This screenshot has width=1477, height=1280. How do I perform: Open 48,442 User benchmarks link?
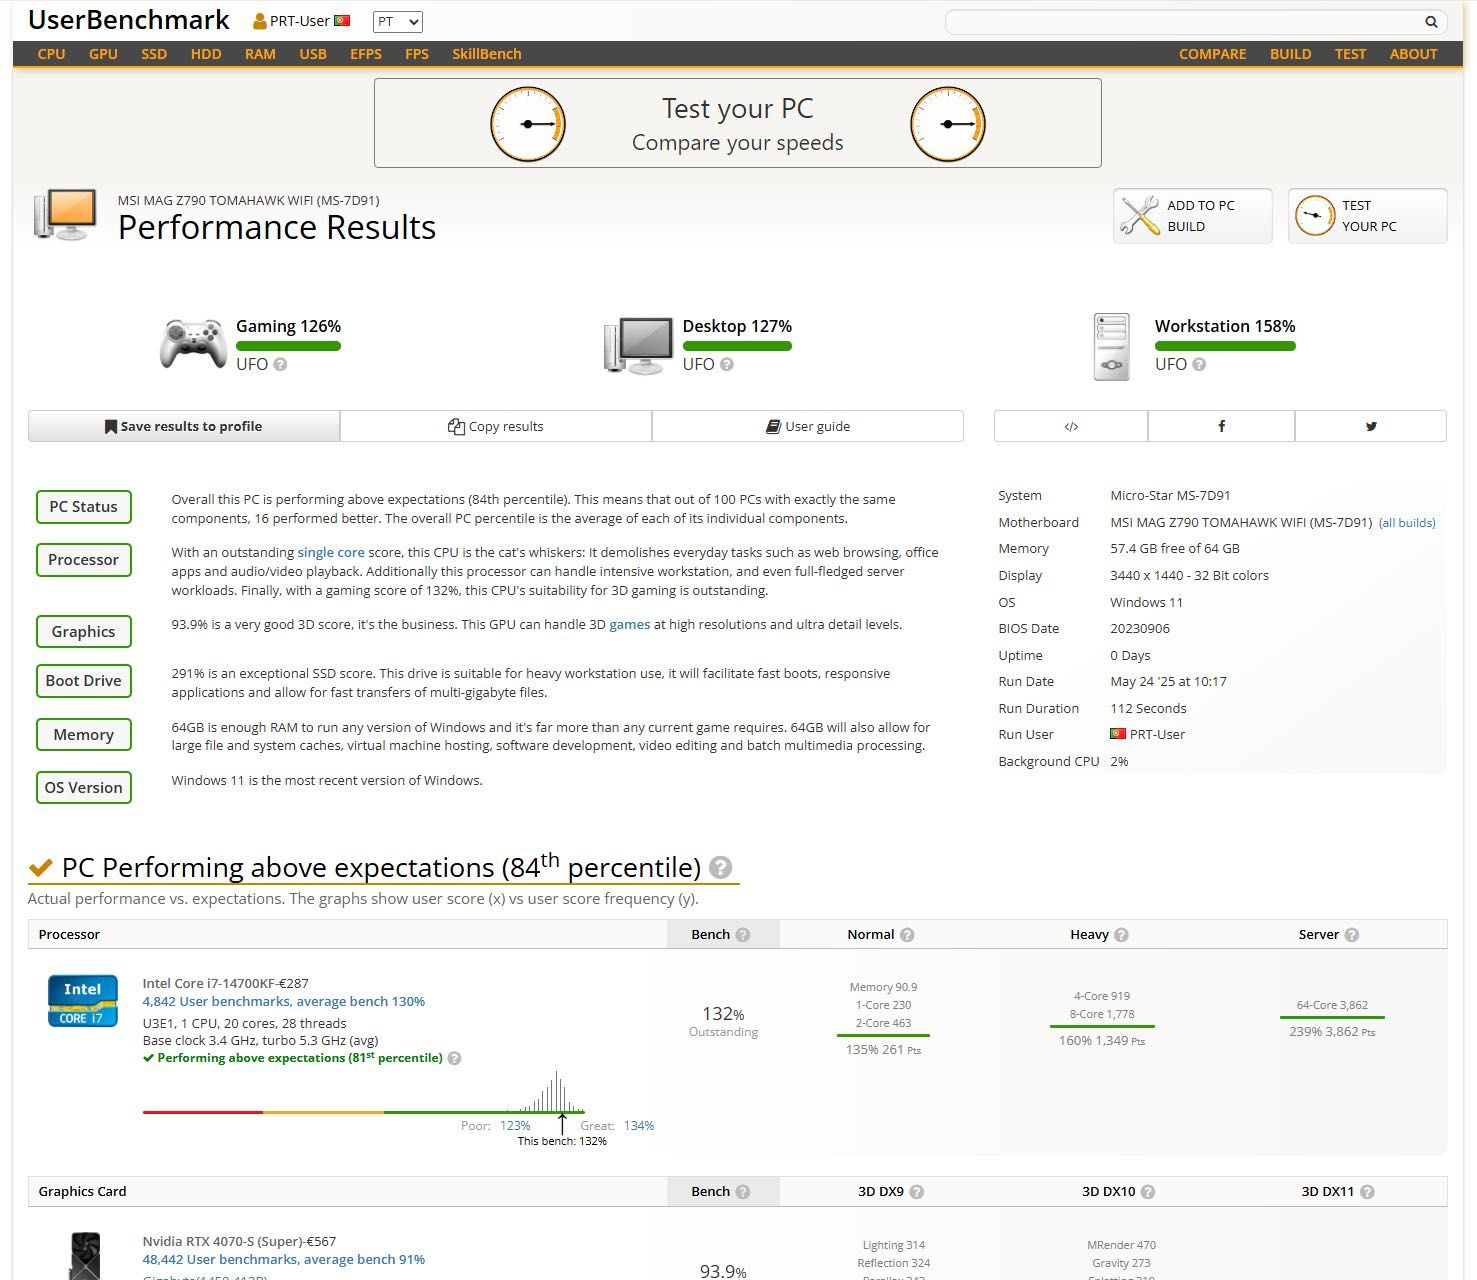click(x=284, y=1259)
